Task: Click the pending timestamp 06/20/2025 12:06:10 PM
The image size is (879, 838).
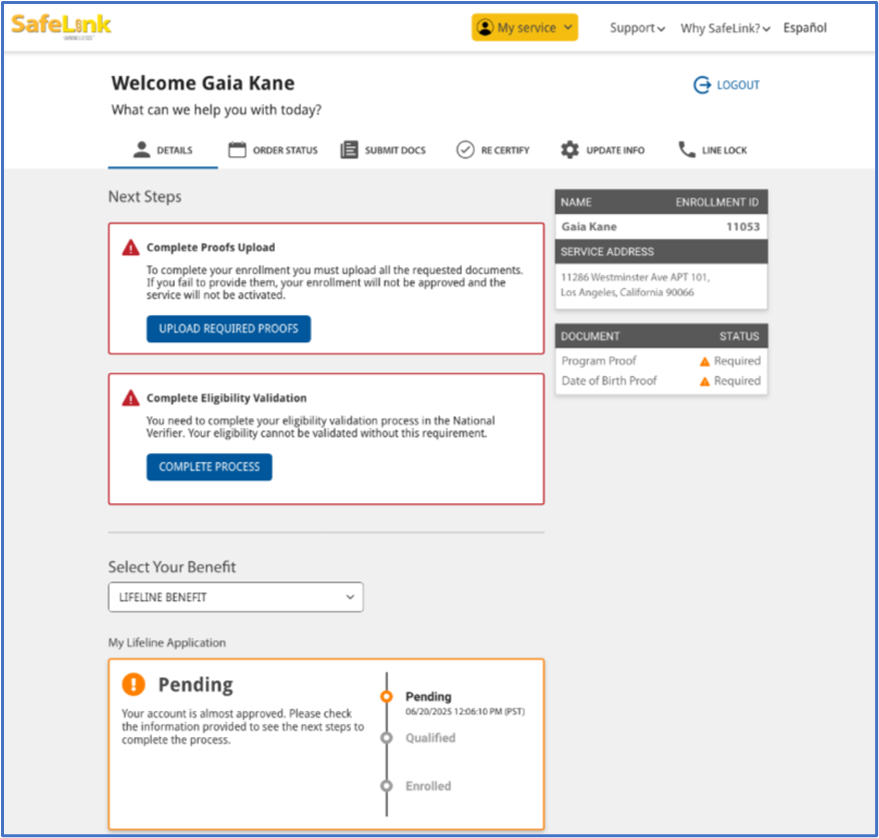Action: click(x=465, y=711)
